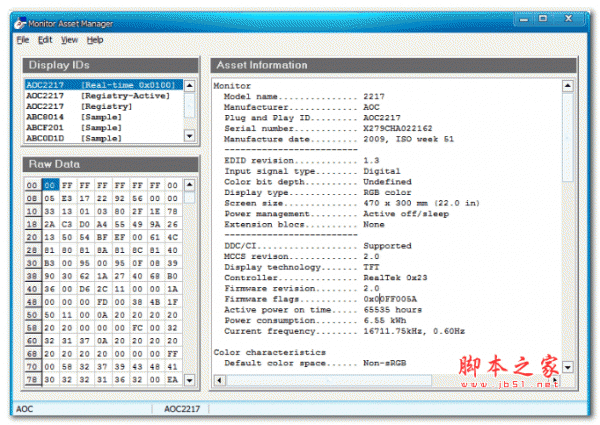600x425 pixels.
Task: Select ABC8014 Sample display entry
Action: click(104, 117)
